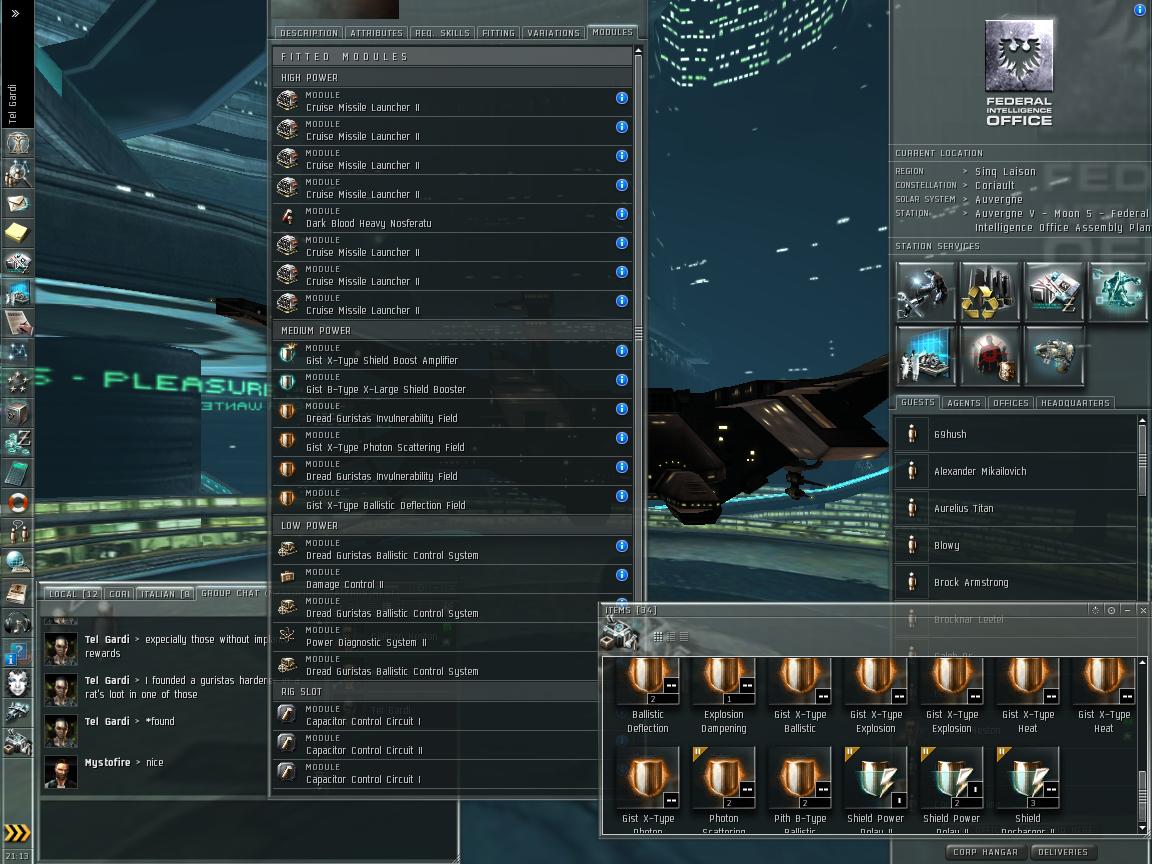Viewport: 1152px width, 864px height.
Task: Switch to the Local [12] chat tab
Action: coord(73,594)
